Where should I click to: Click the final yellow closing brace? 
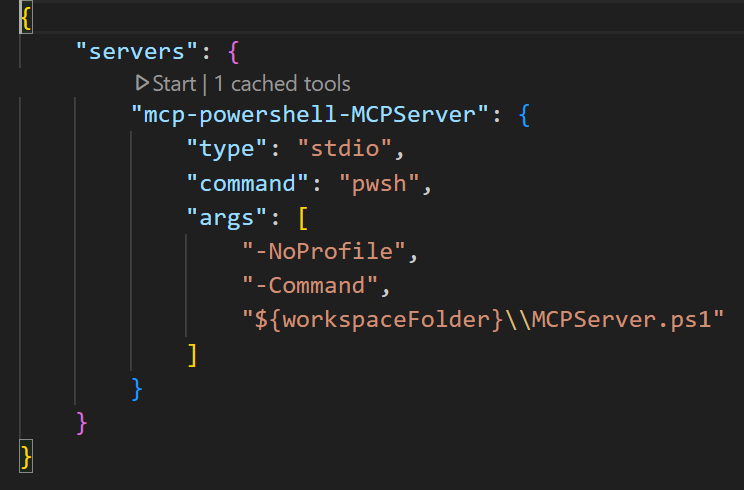(x=26, y=457)
